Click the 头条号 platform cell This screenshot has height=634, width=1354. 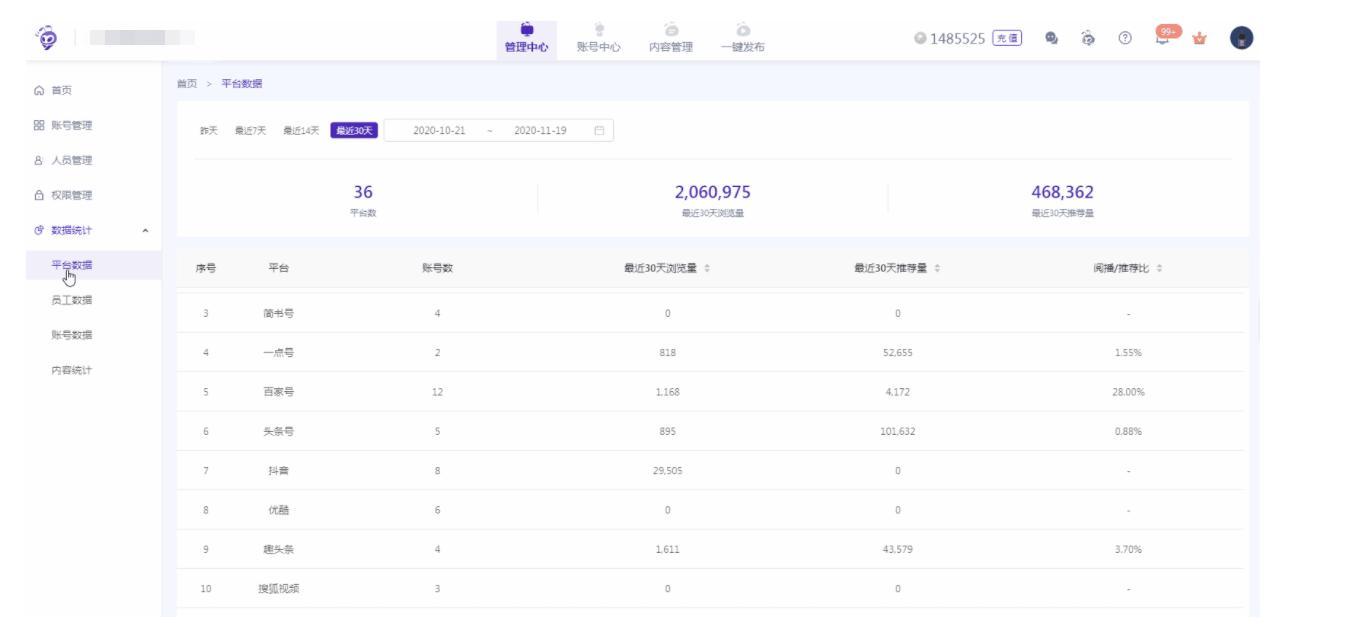pos(278,432)
